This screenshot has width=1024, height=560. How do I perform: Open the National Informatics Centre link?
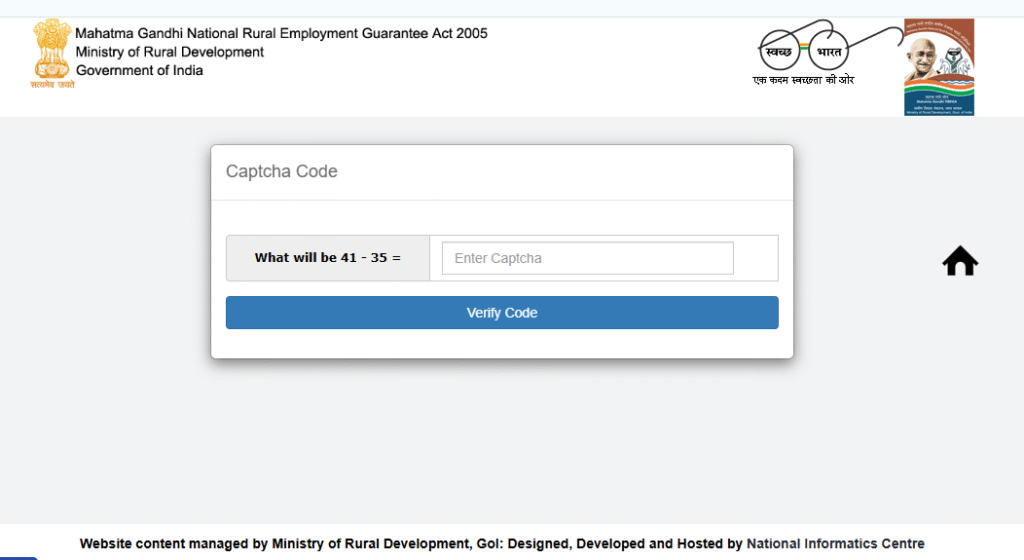[835, 544]
